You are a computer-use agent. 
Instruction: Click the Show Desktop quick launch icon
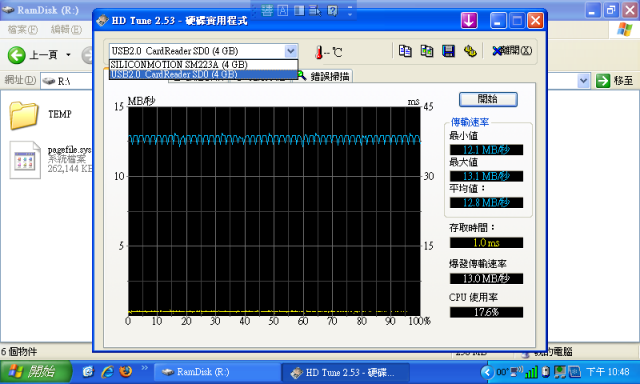tap(88, 372)
